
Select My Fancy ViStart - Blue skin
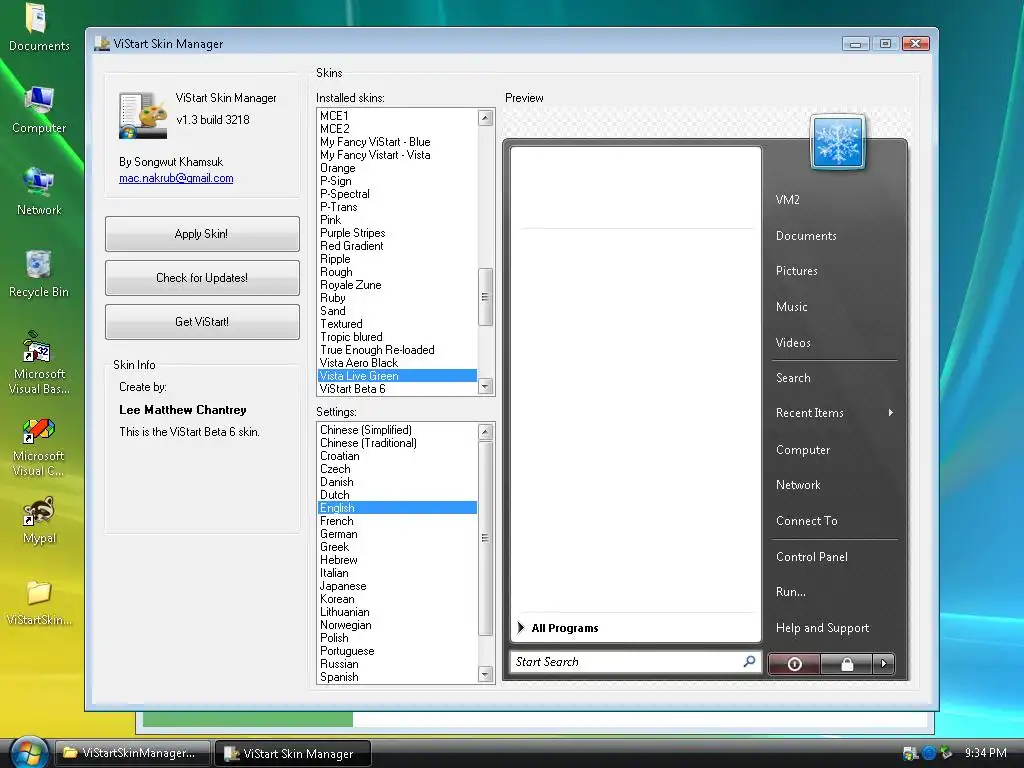pos(397,142)
